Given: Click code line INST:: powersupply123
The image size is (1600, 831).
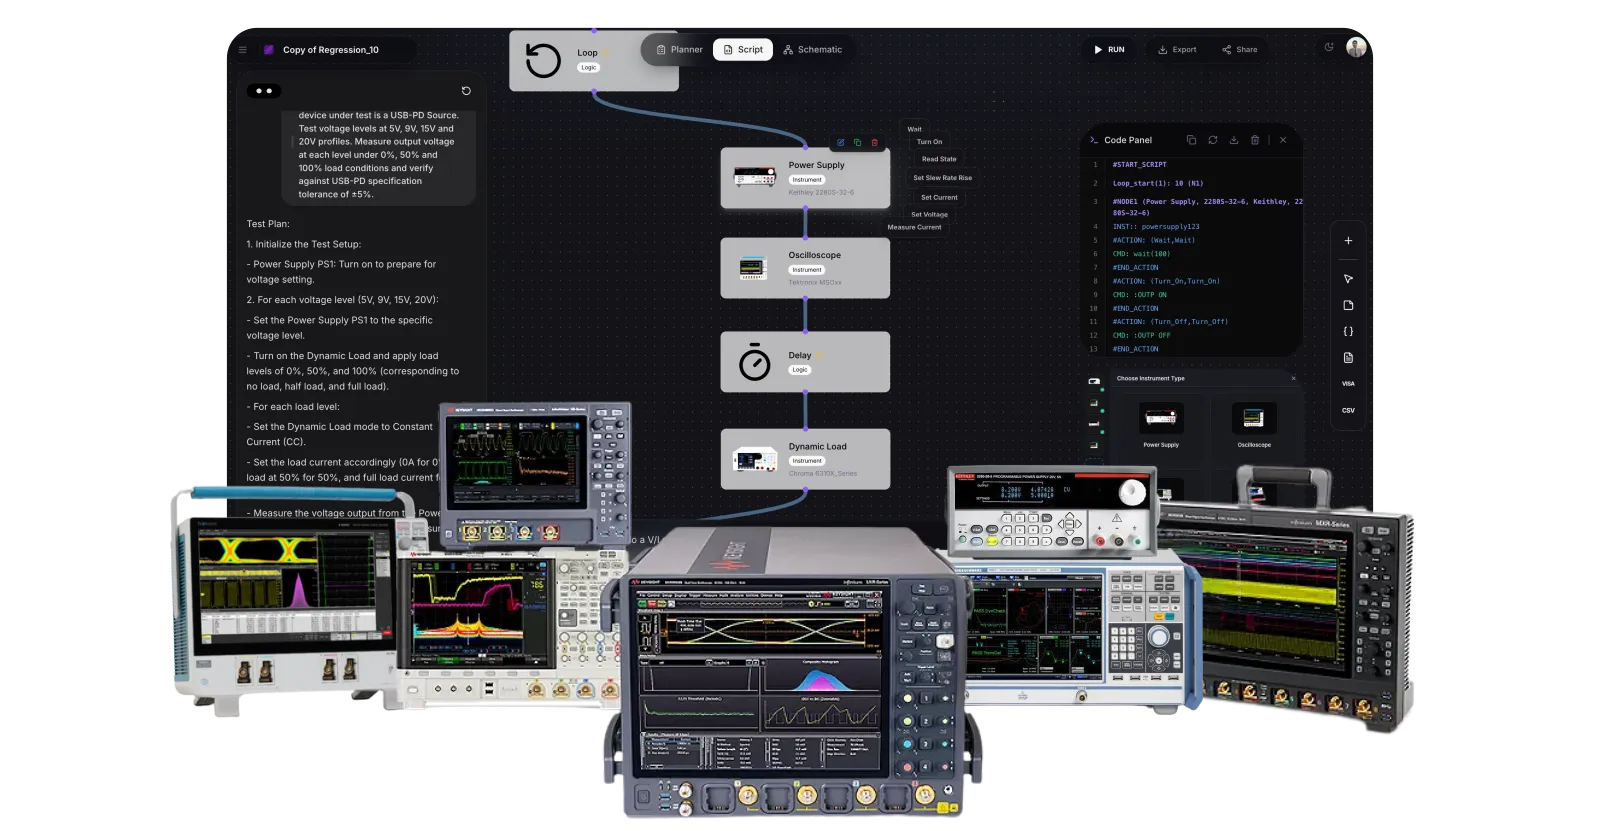Looking at the screenshot, I should click(x=1156, y=227).
